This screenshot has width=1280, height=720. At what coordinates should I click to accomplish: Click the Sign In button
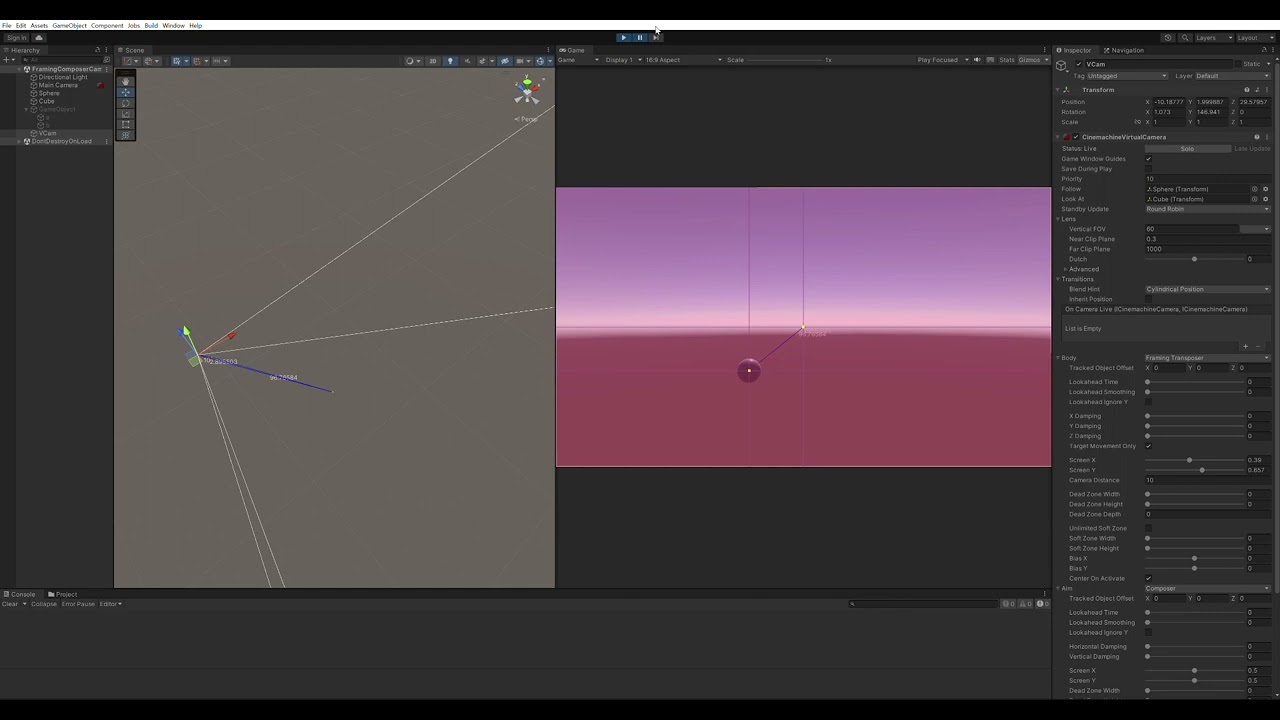pyautogui.click(x=16, y=37)
